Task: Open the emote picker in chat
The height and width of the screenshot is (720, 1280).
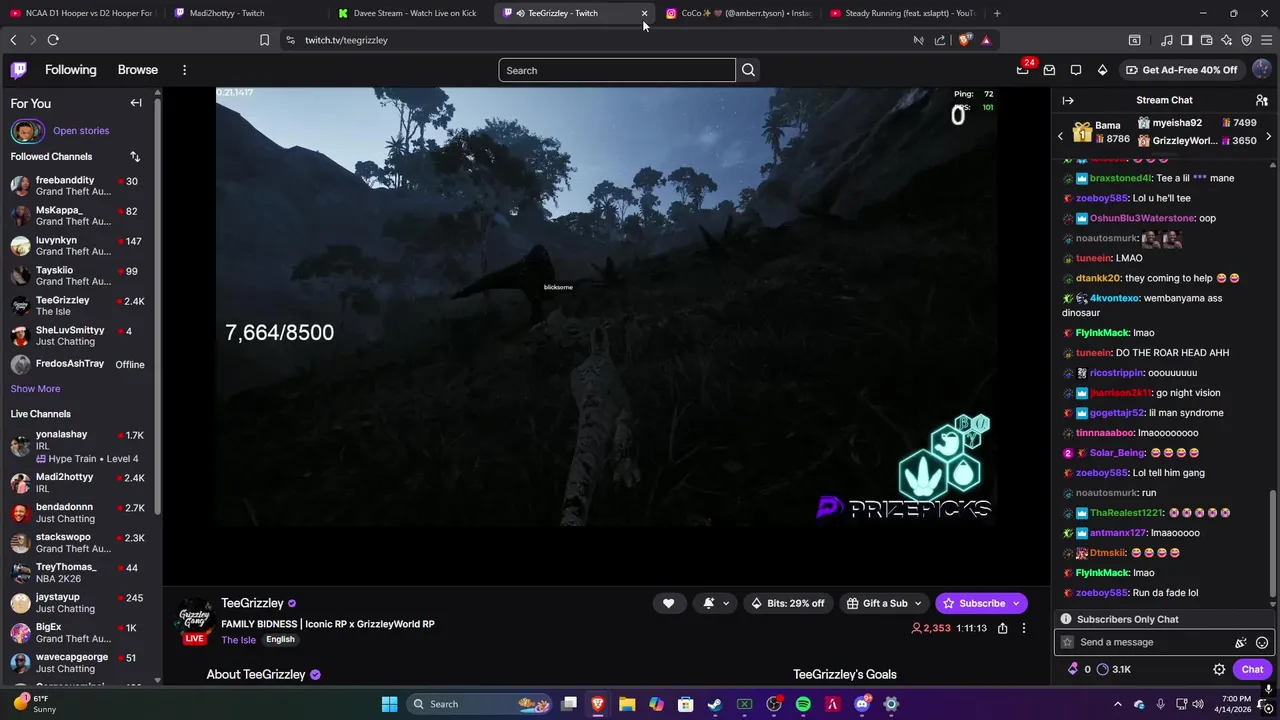Action: [1262, 642]
